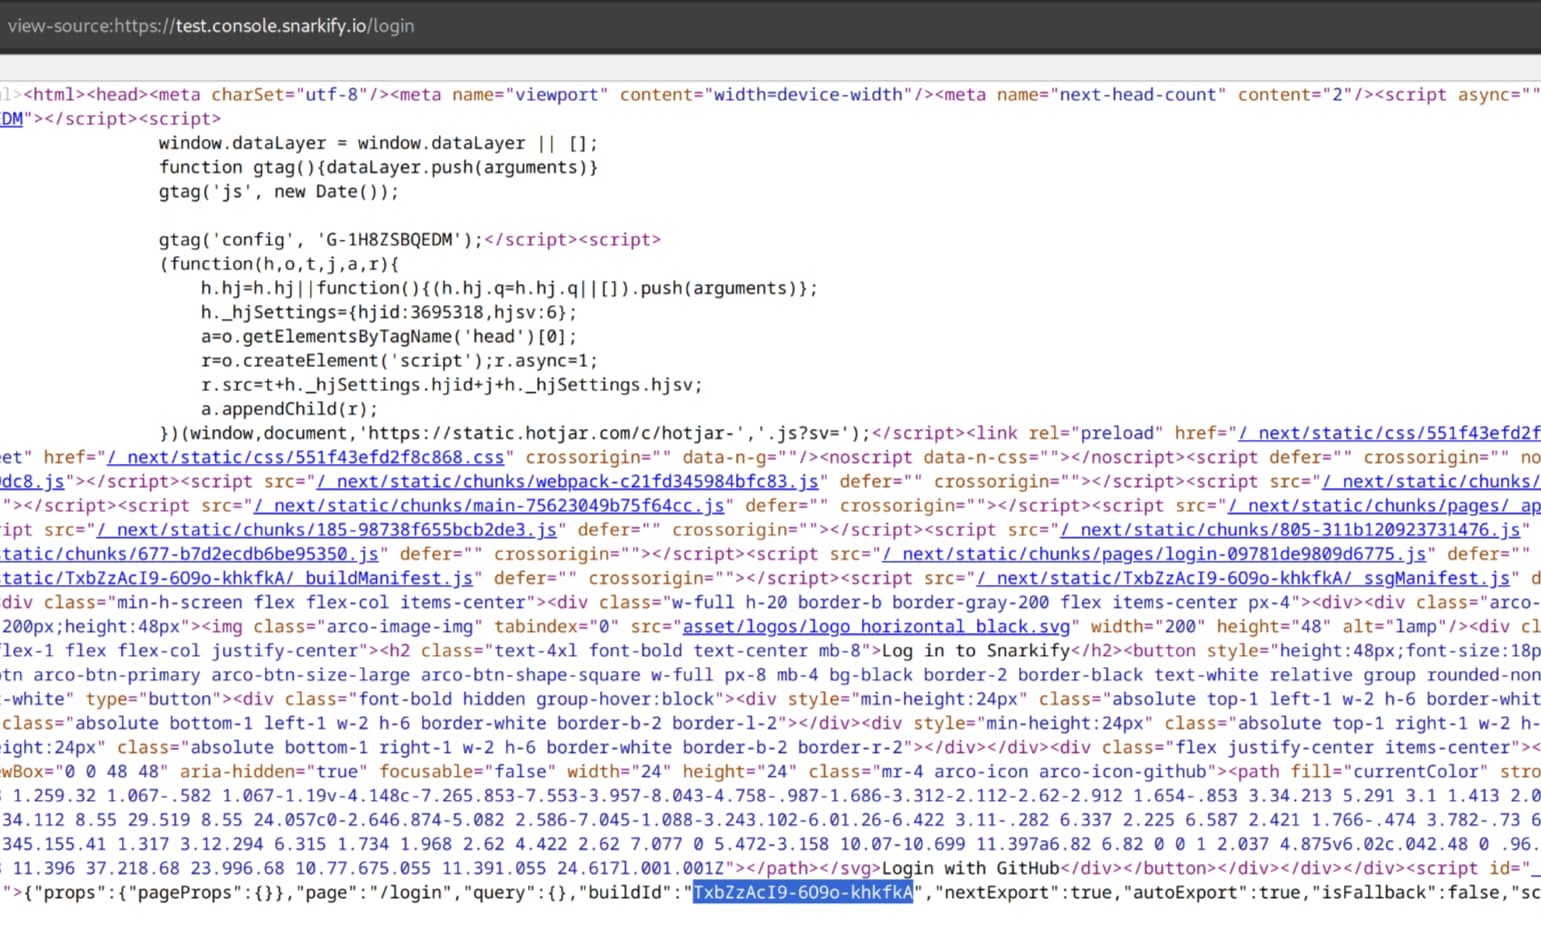Follow the _ssgManifest.js script link

[x=1240, y=577]
